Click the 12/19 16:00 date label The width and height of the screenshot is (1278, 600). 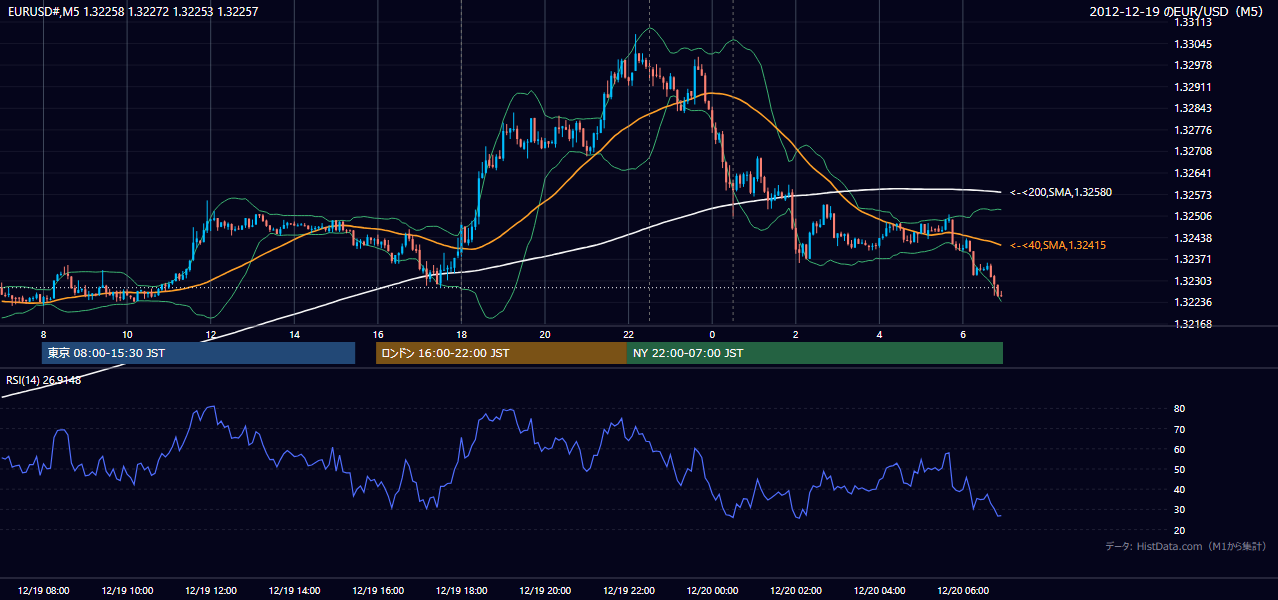point(378,590)
